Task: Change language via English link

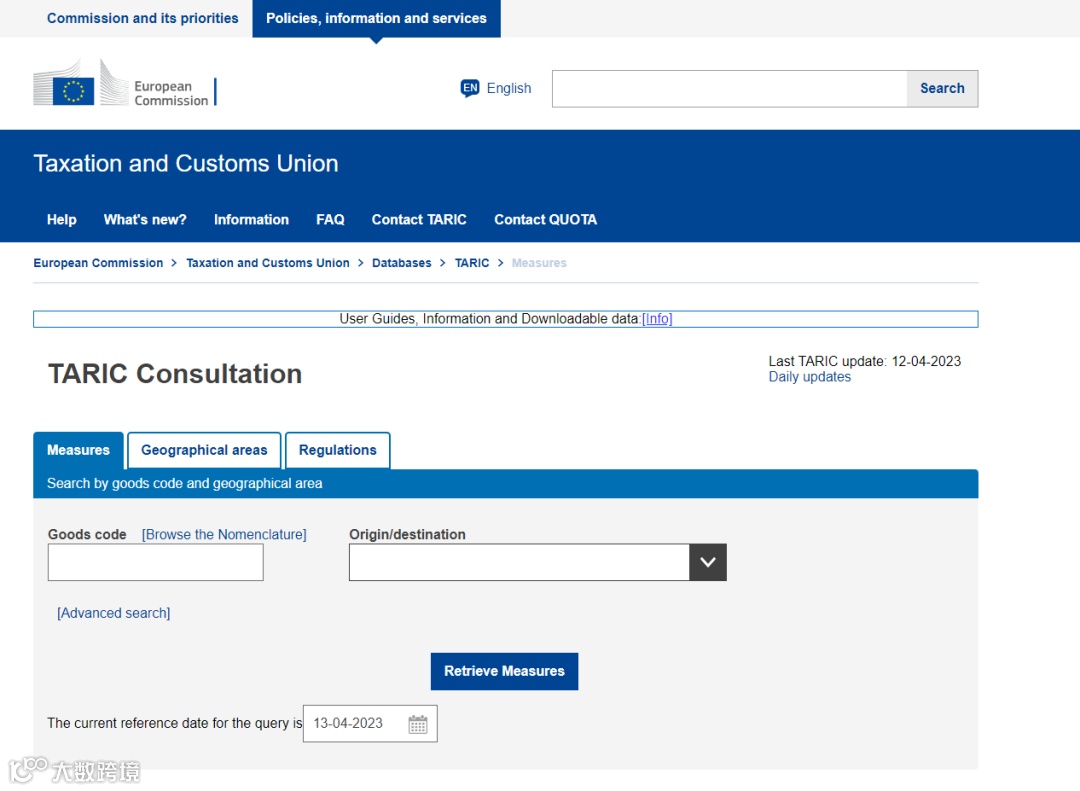Action: point(509,88)
